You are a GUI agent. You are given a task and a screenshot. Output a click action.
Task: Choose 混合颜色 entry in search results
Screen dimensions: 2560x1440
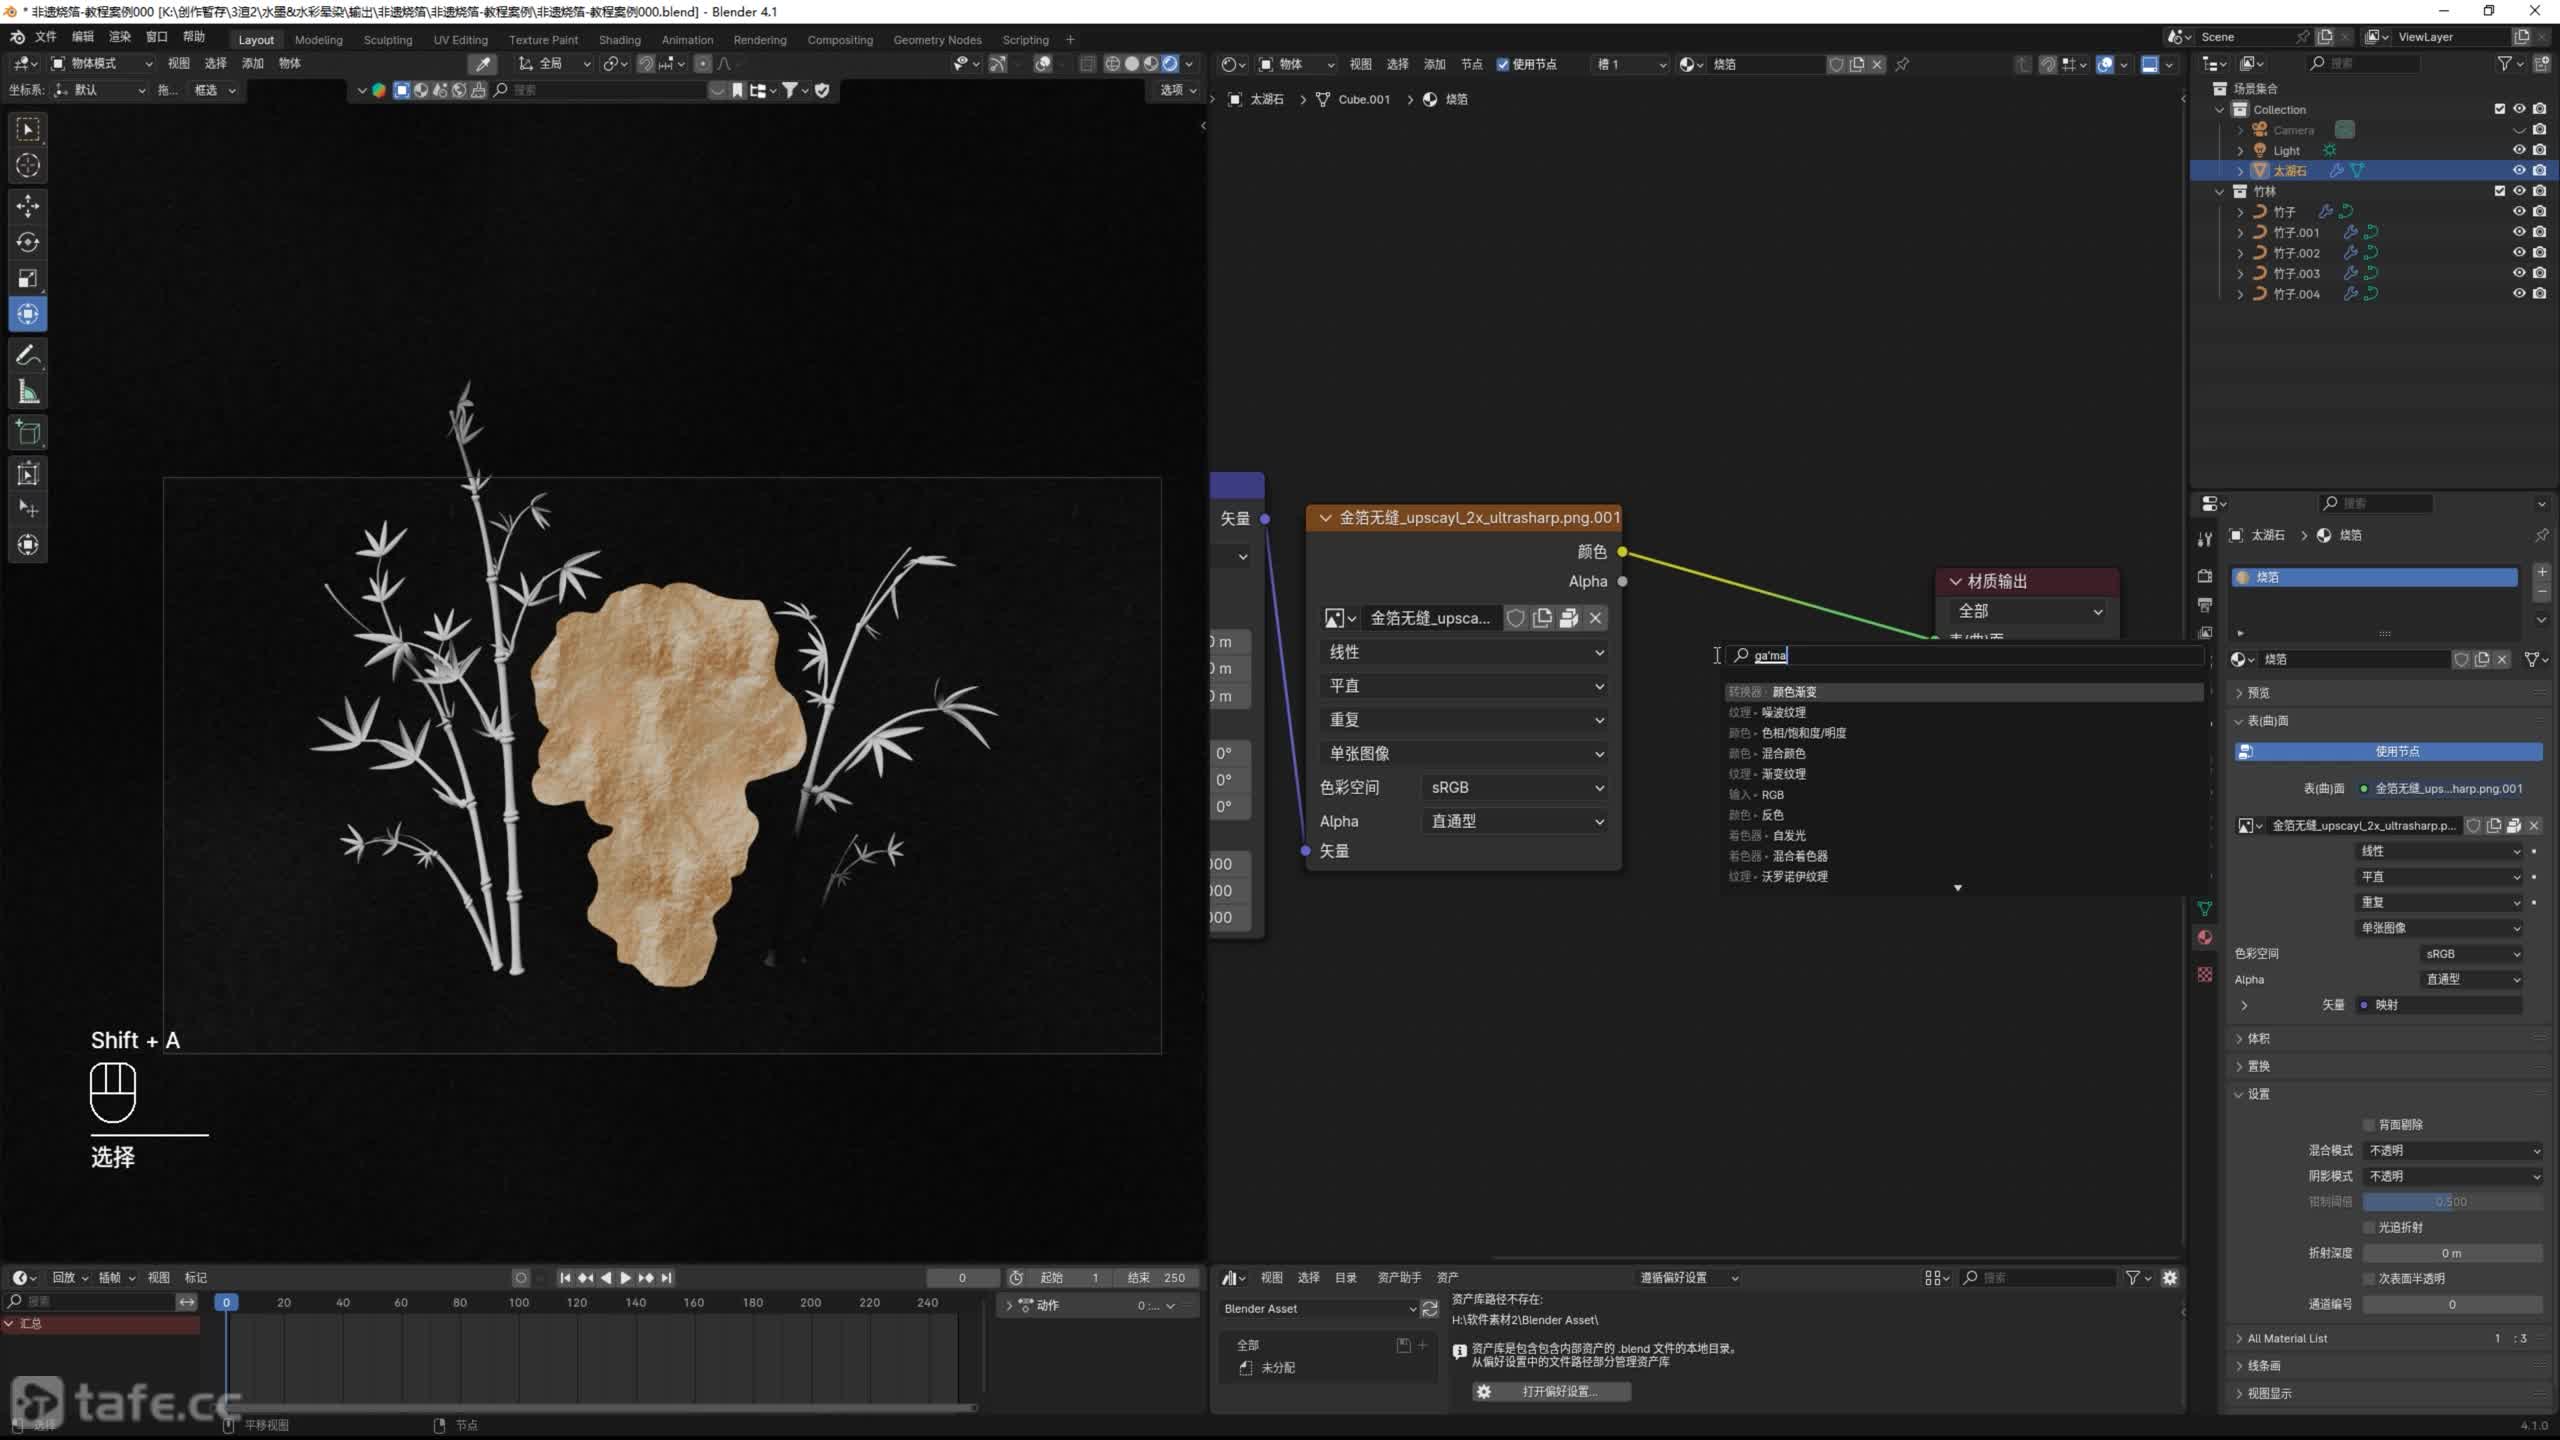click(x=1783, y=753)
